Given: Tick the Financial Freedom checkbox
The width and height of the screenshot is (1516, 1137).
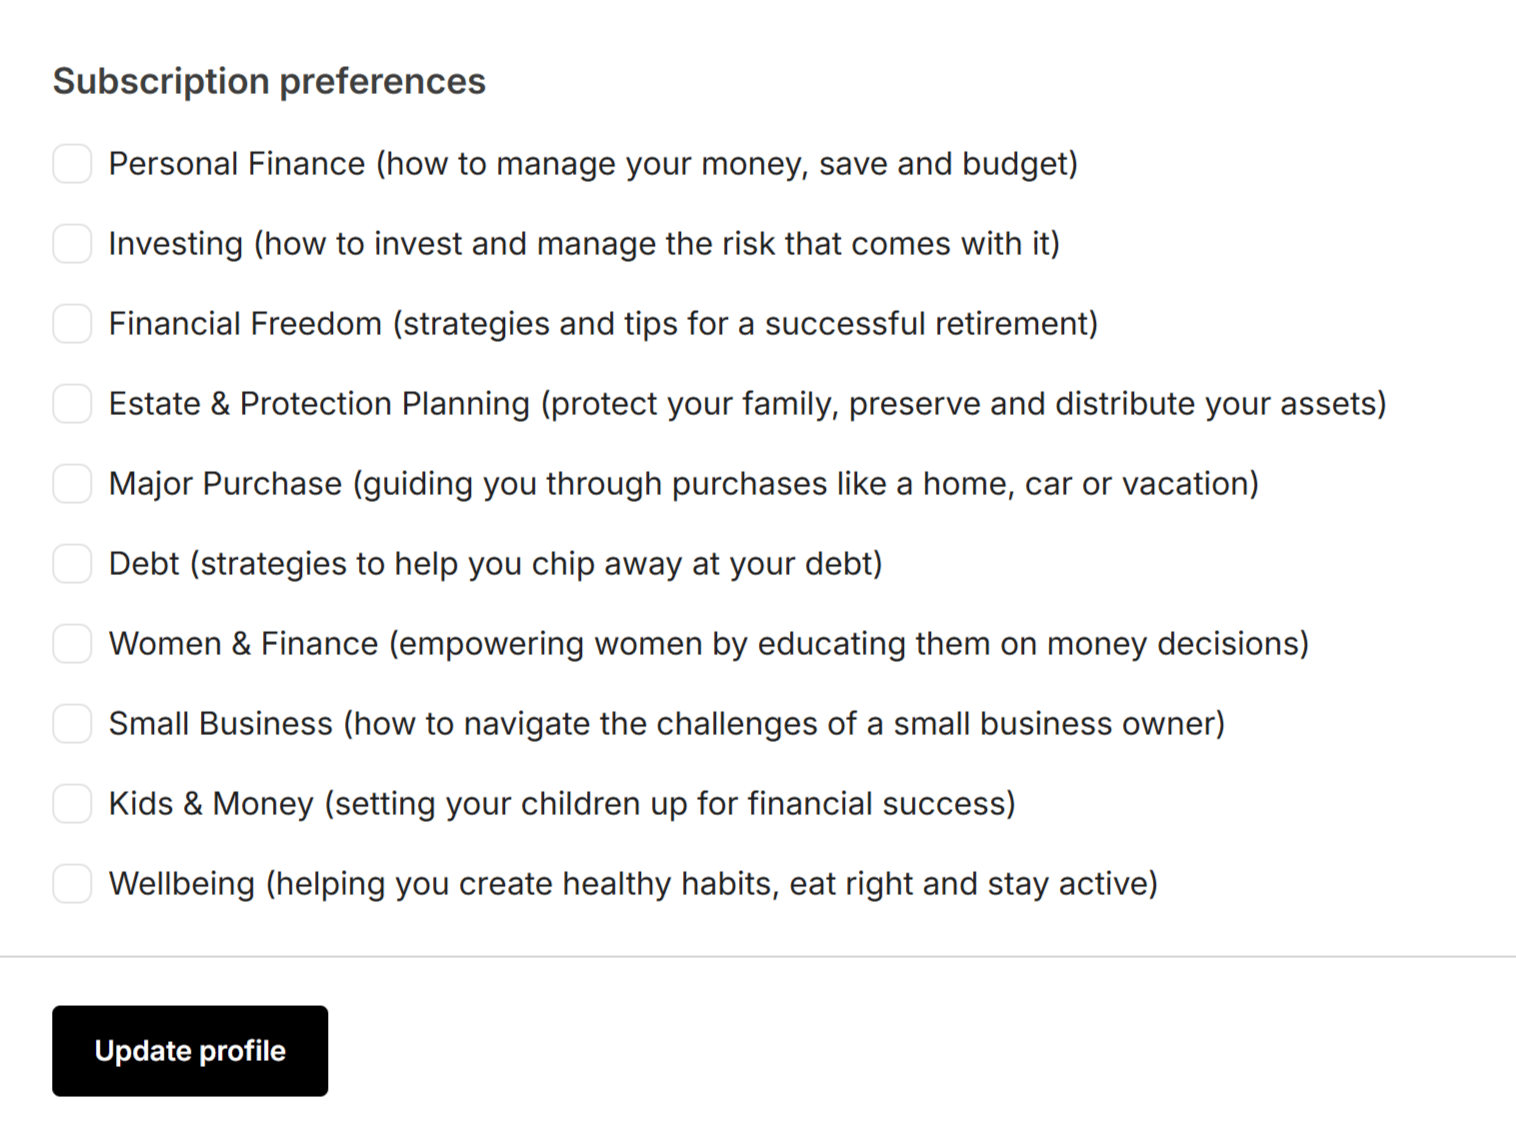Looking at the screenshot, I should (72, 324).
